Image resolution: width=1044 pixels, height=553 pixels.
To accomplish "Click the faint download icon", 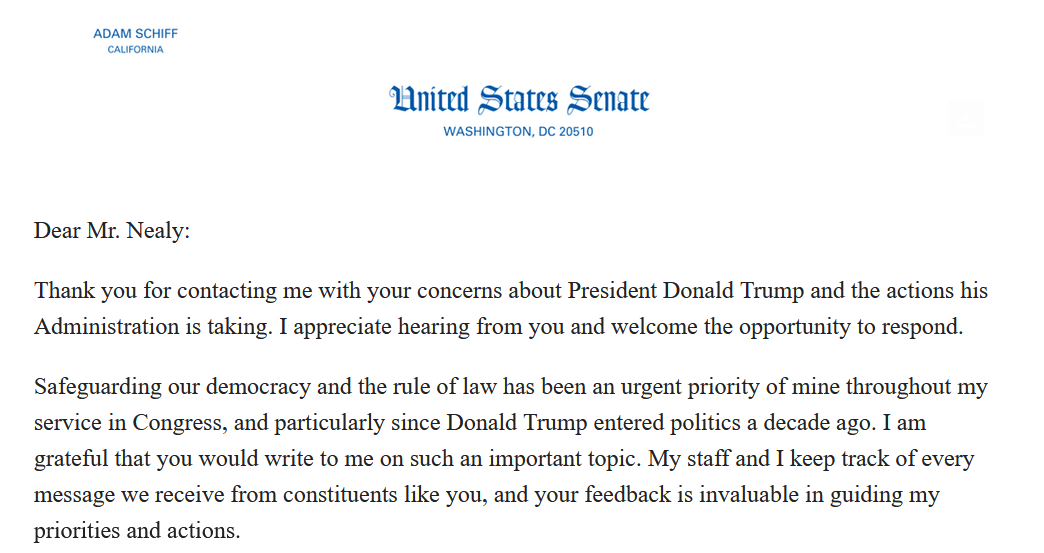I will tap(966, 118).
